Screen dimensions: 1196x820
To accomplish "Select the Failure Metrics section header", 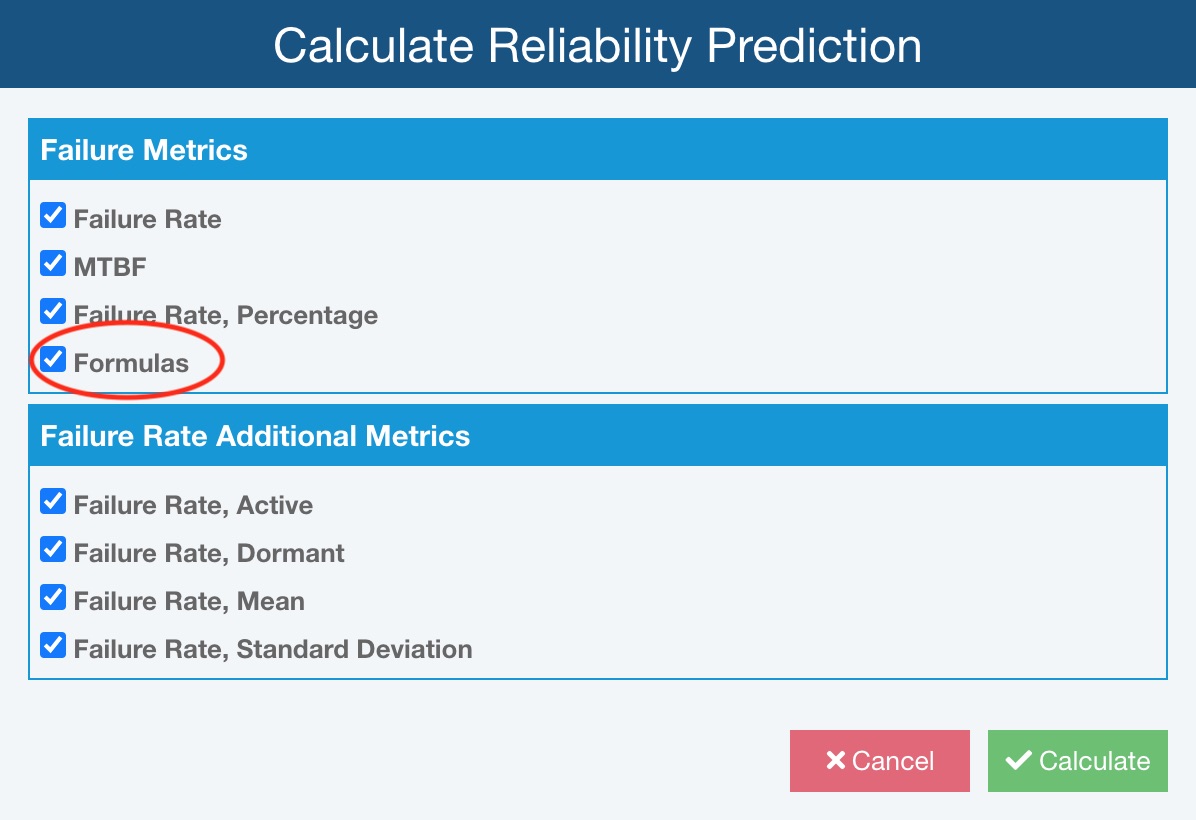I will pyautogui.click(x=144, y=150).
